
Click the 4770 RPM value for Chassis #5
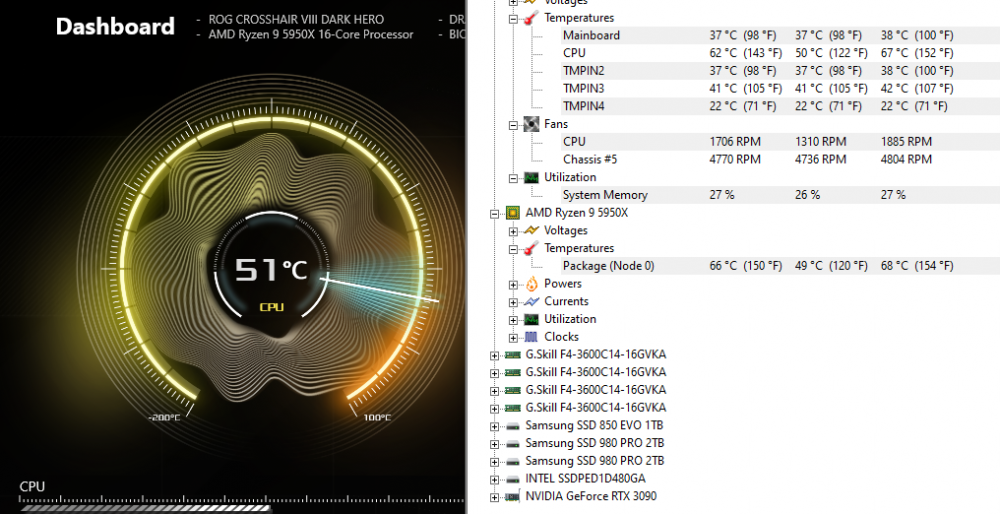tap(735, 159)
